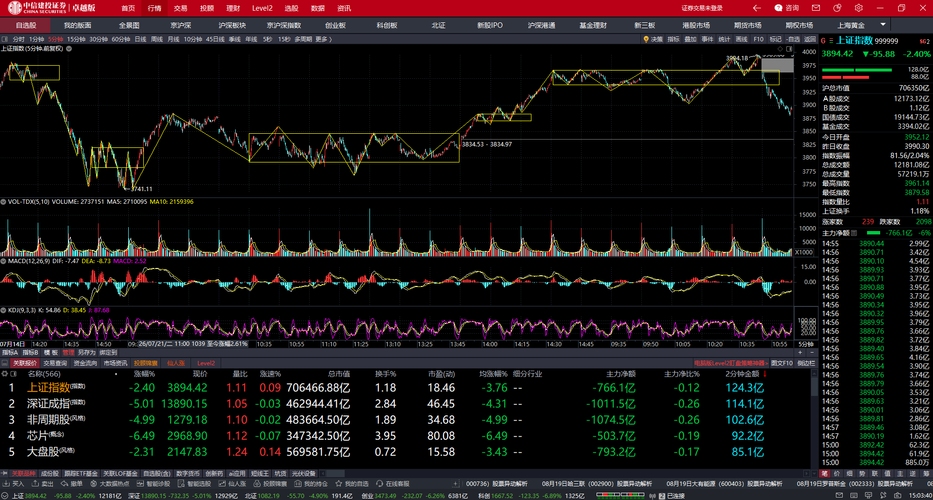Open the mail envelope icon in title bar
This screenshot has height=500, width=933.
click(816, 8)
